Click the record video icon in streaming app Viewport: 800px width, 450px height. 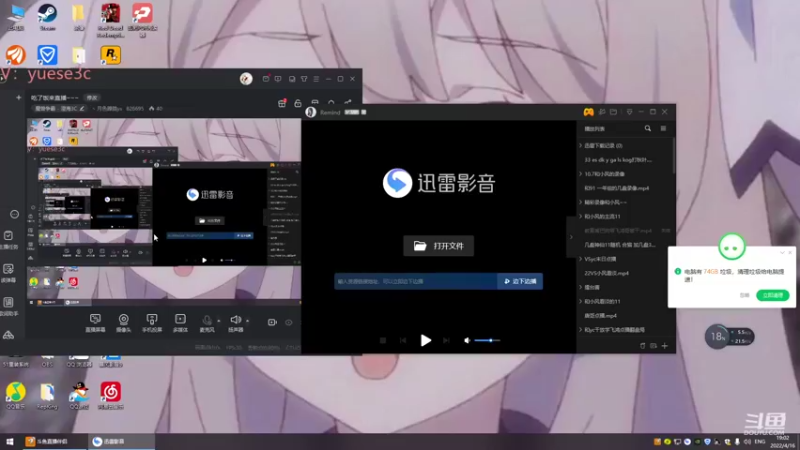pyautogui.click(x=272, y=322)
